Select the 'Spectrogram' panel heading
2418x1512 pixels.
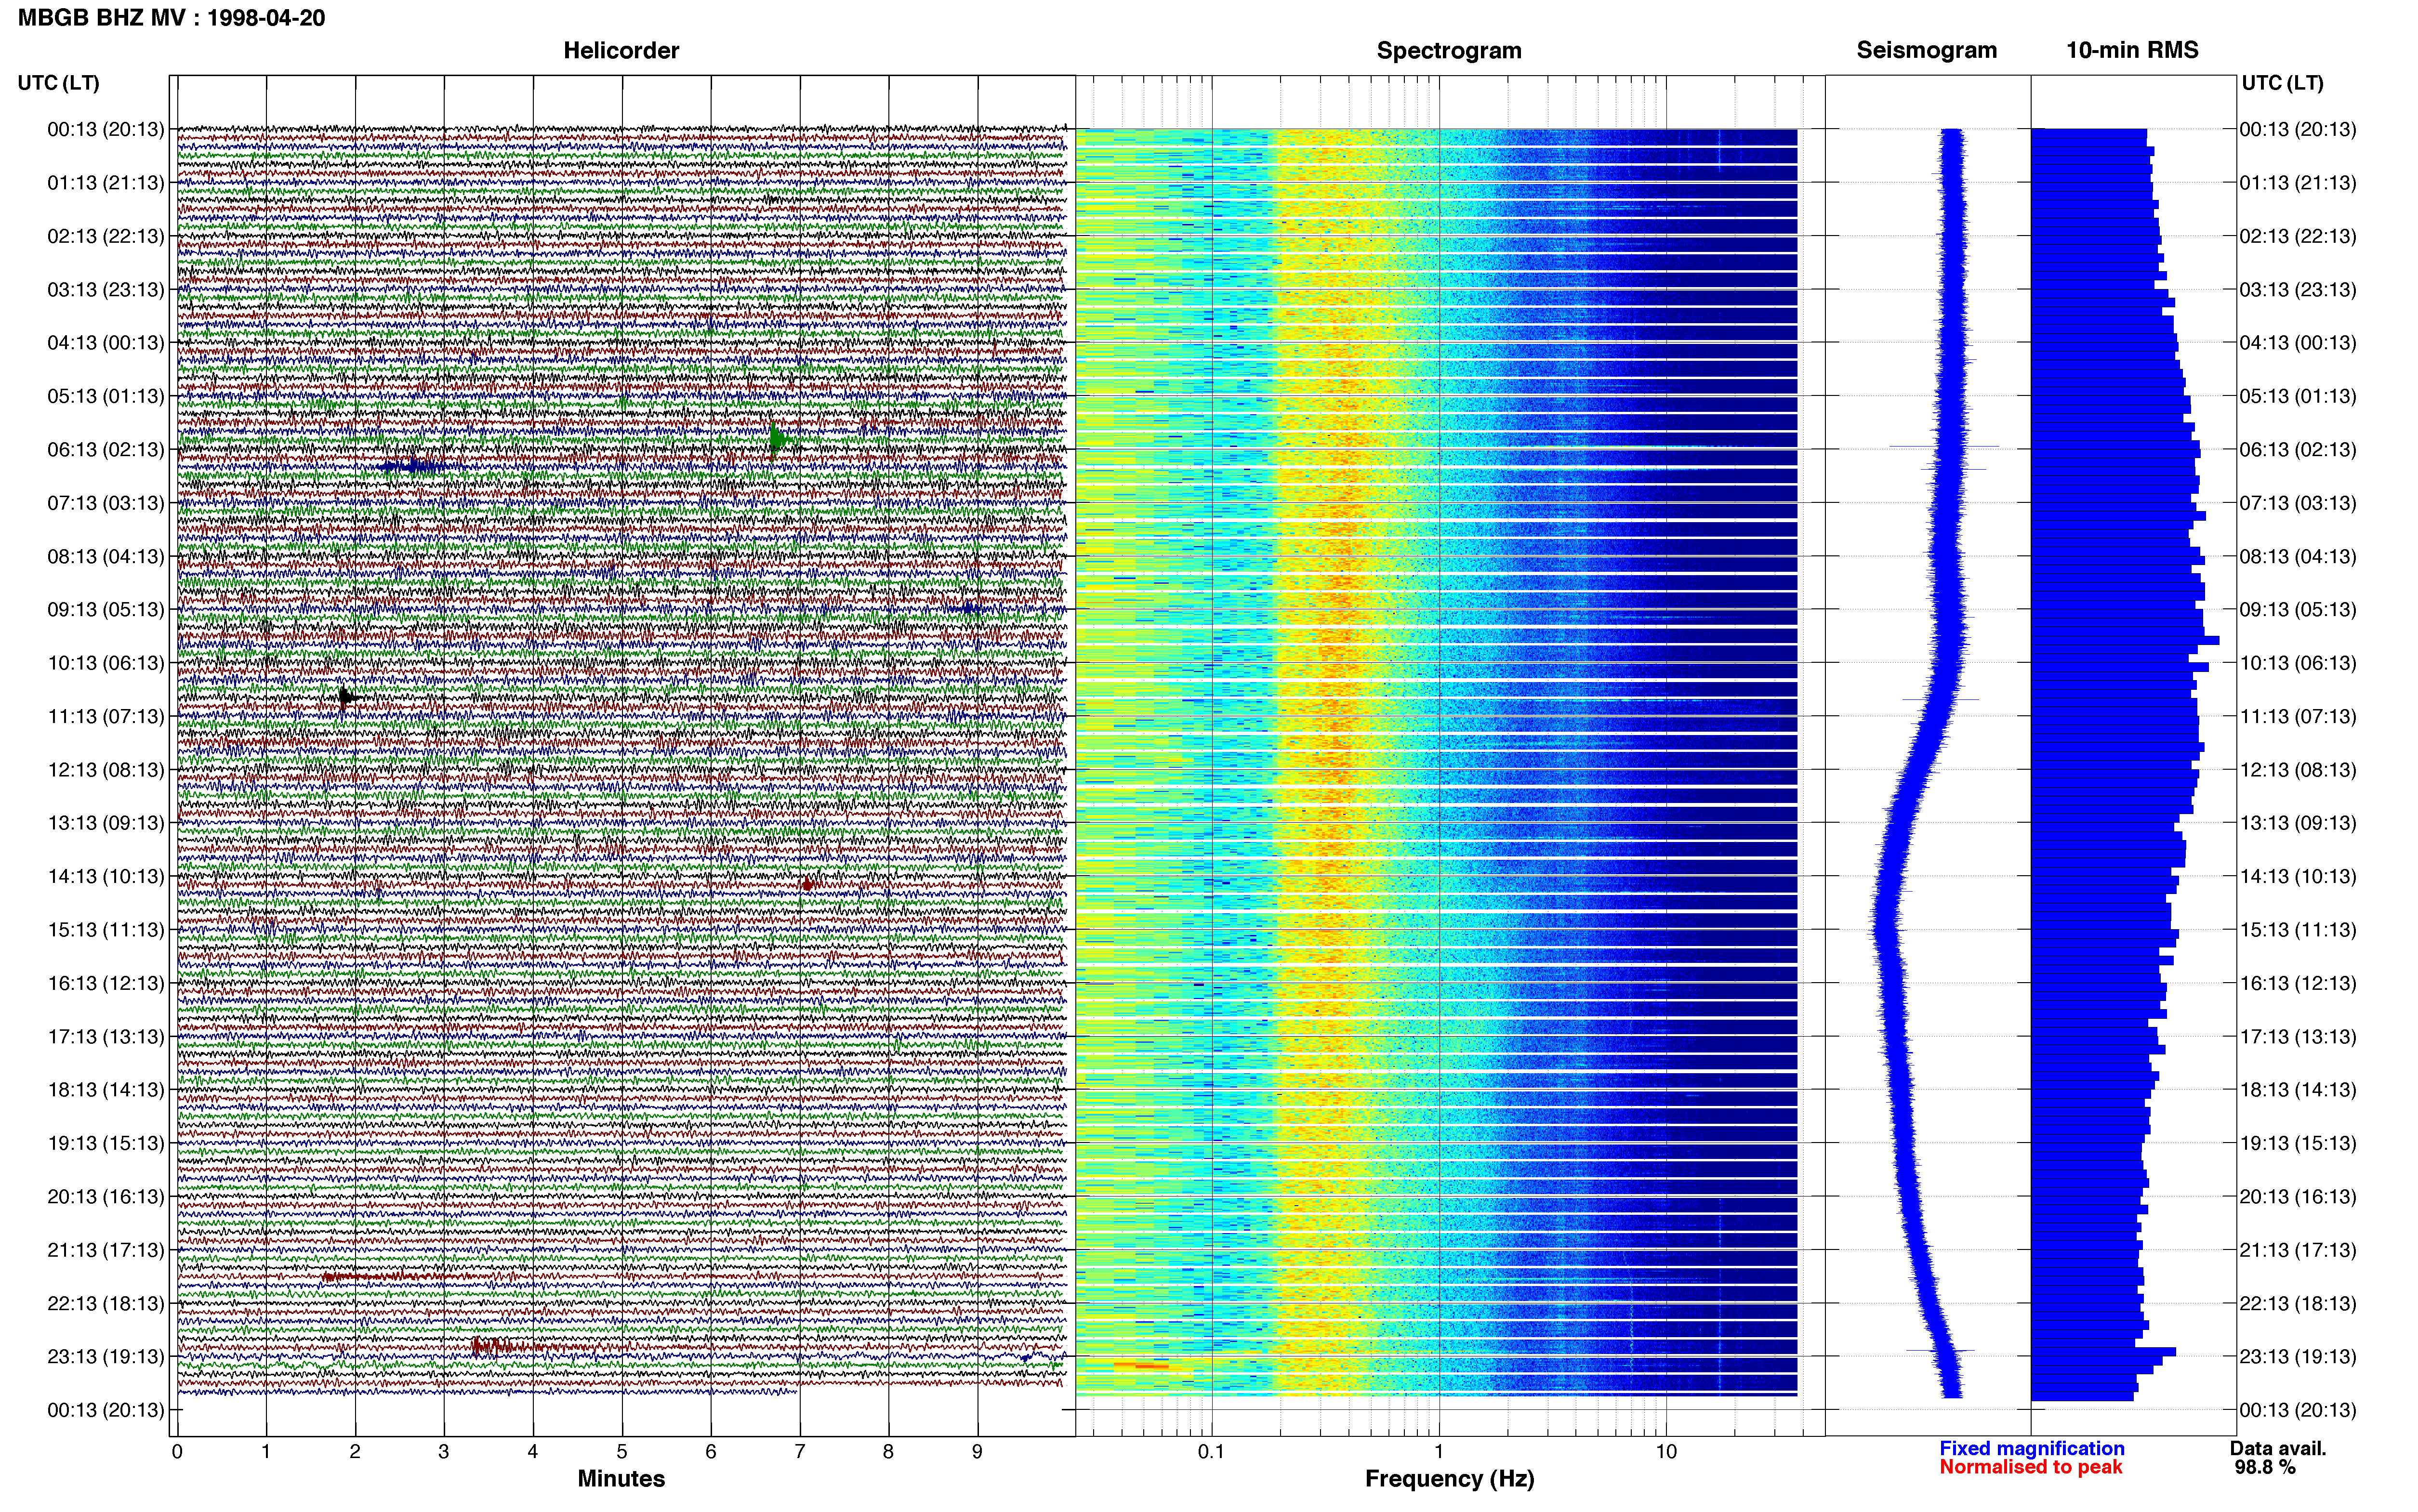tap(1449, 51)
